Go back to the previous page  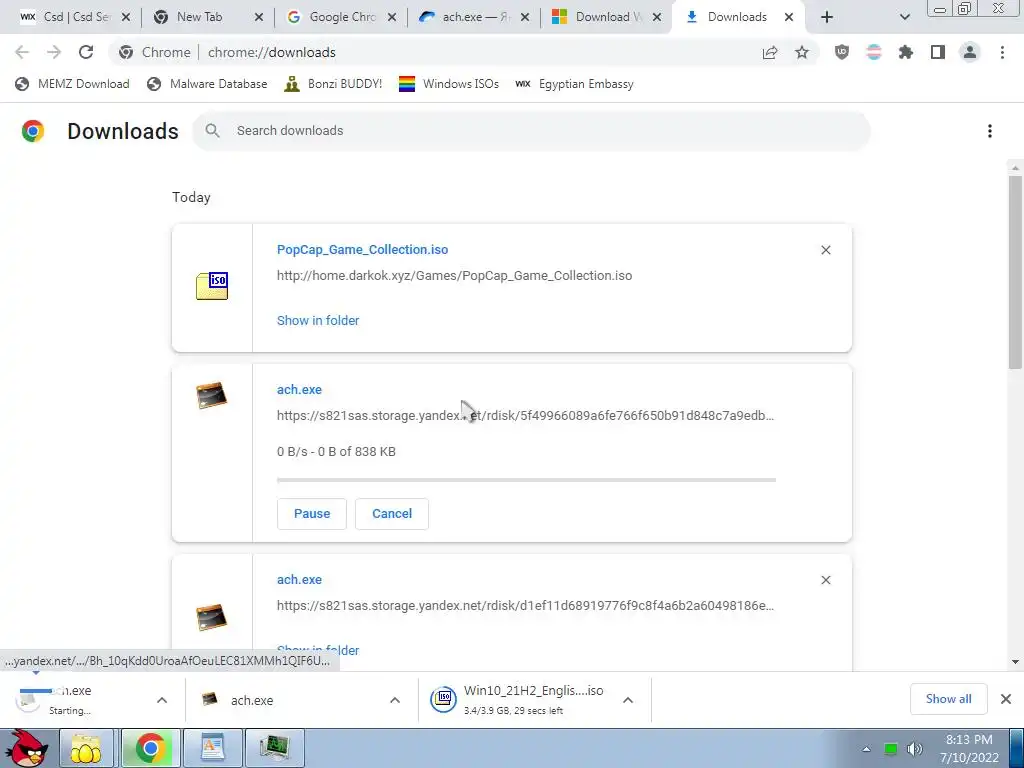[22, 52]
